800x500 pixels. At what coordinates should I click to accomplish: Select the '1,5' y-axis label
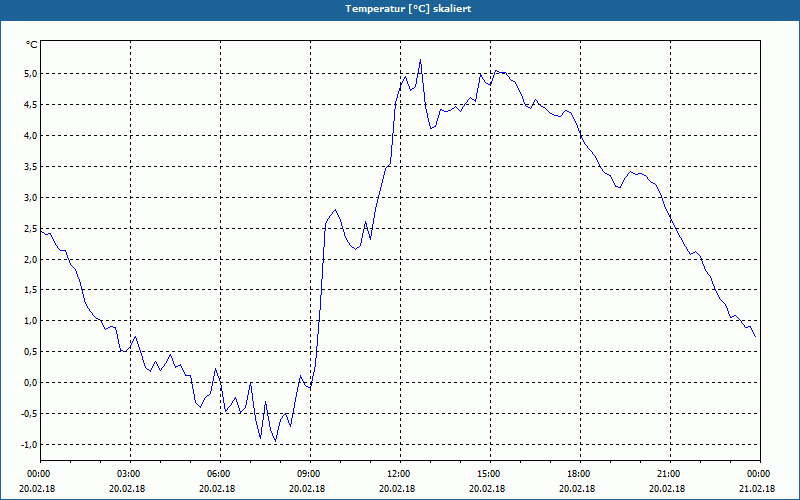tap(31, 290)
